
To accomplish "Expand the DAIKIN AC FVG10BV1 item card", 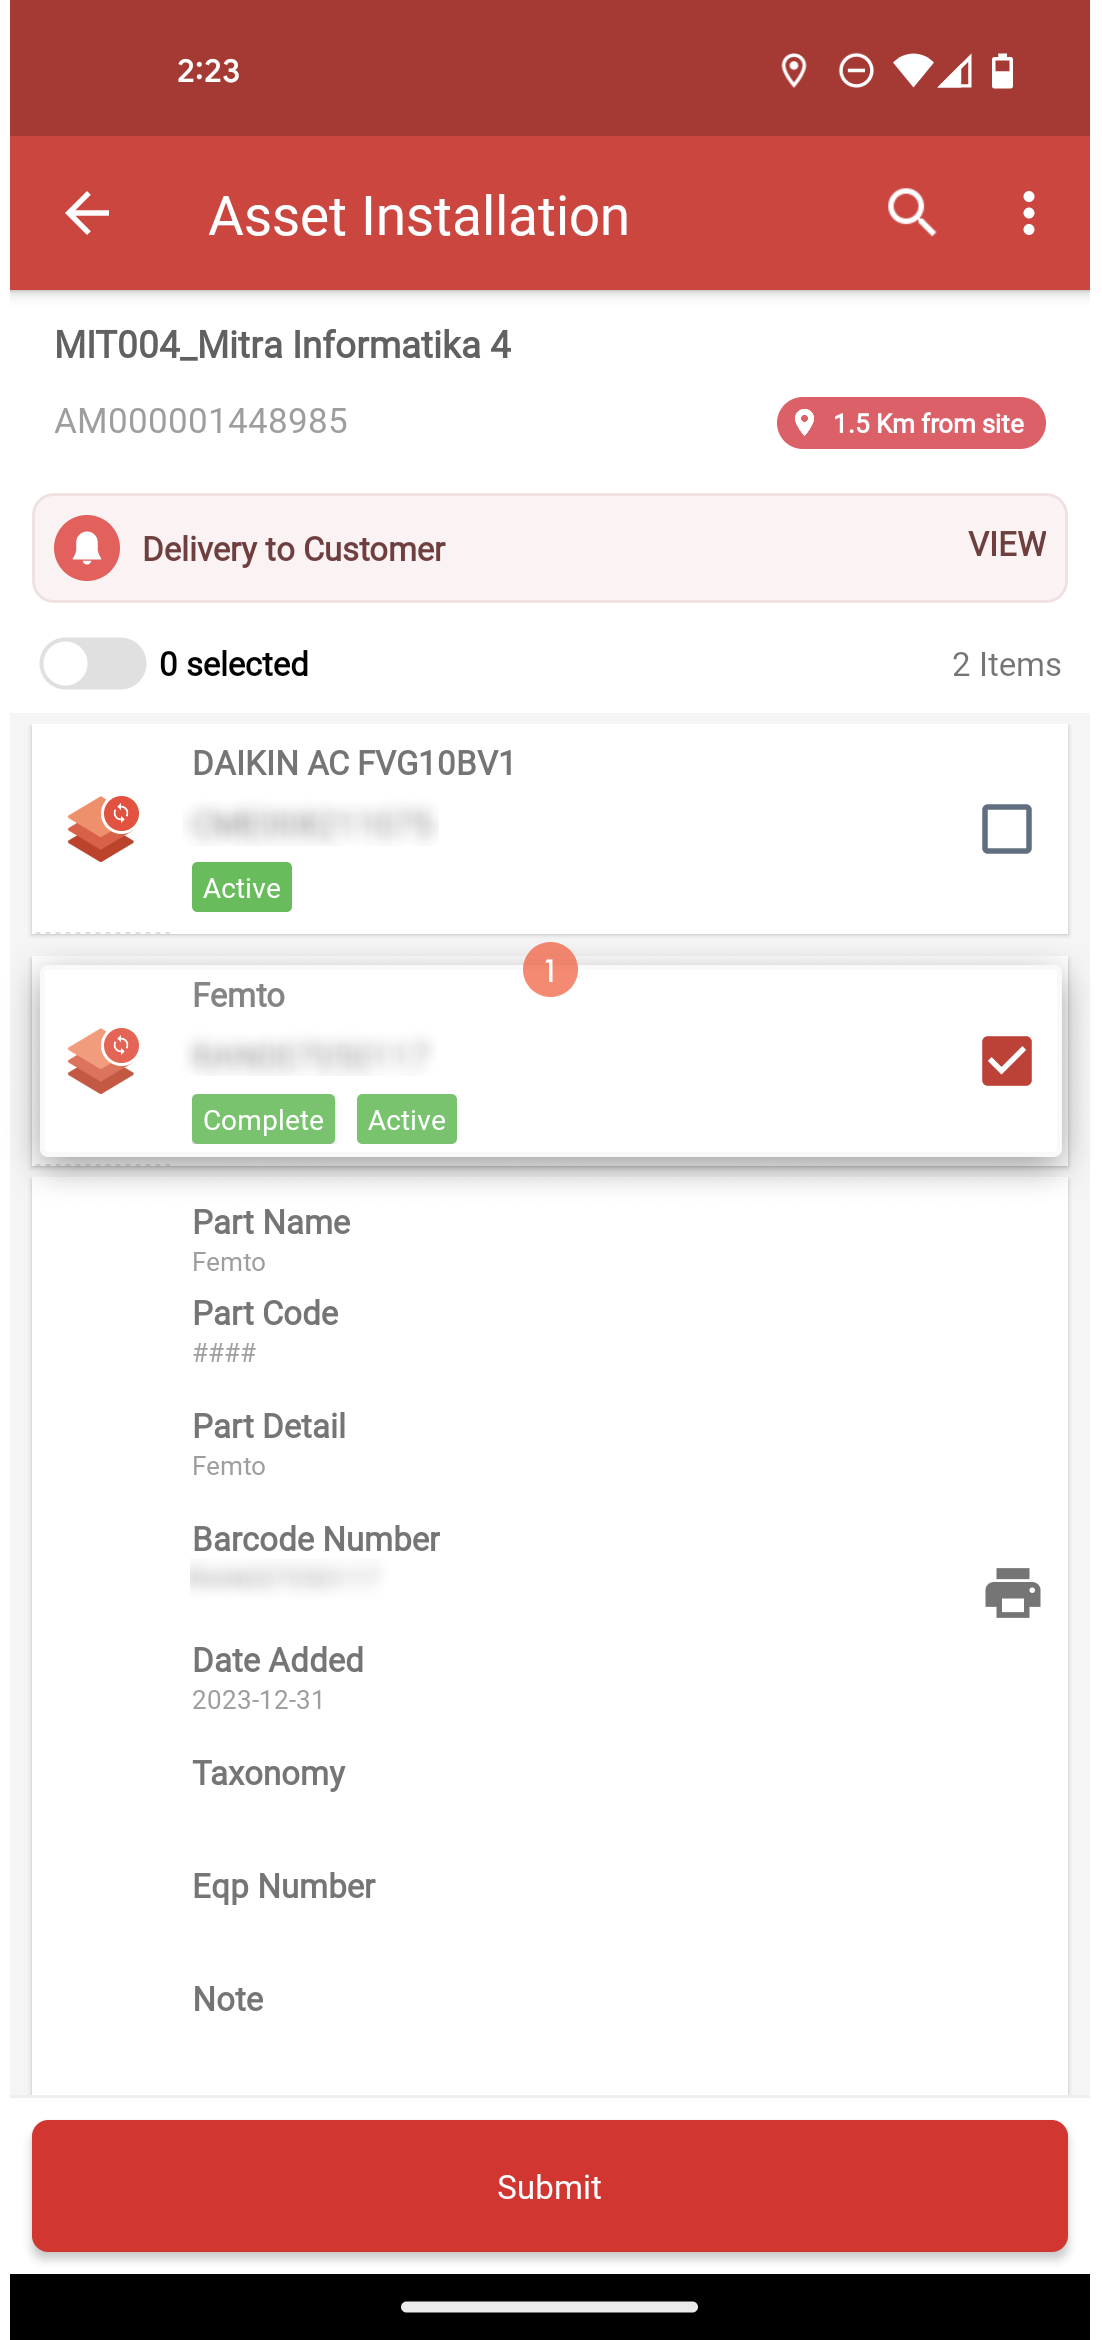I will coord(550,829).
